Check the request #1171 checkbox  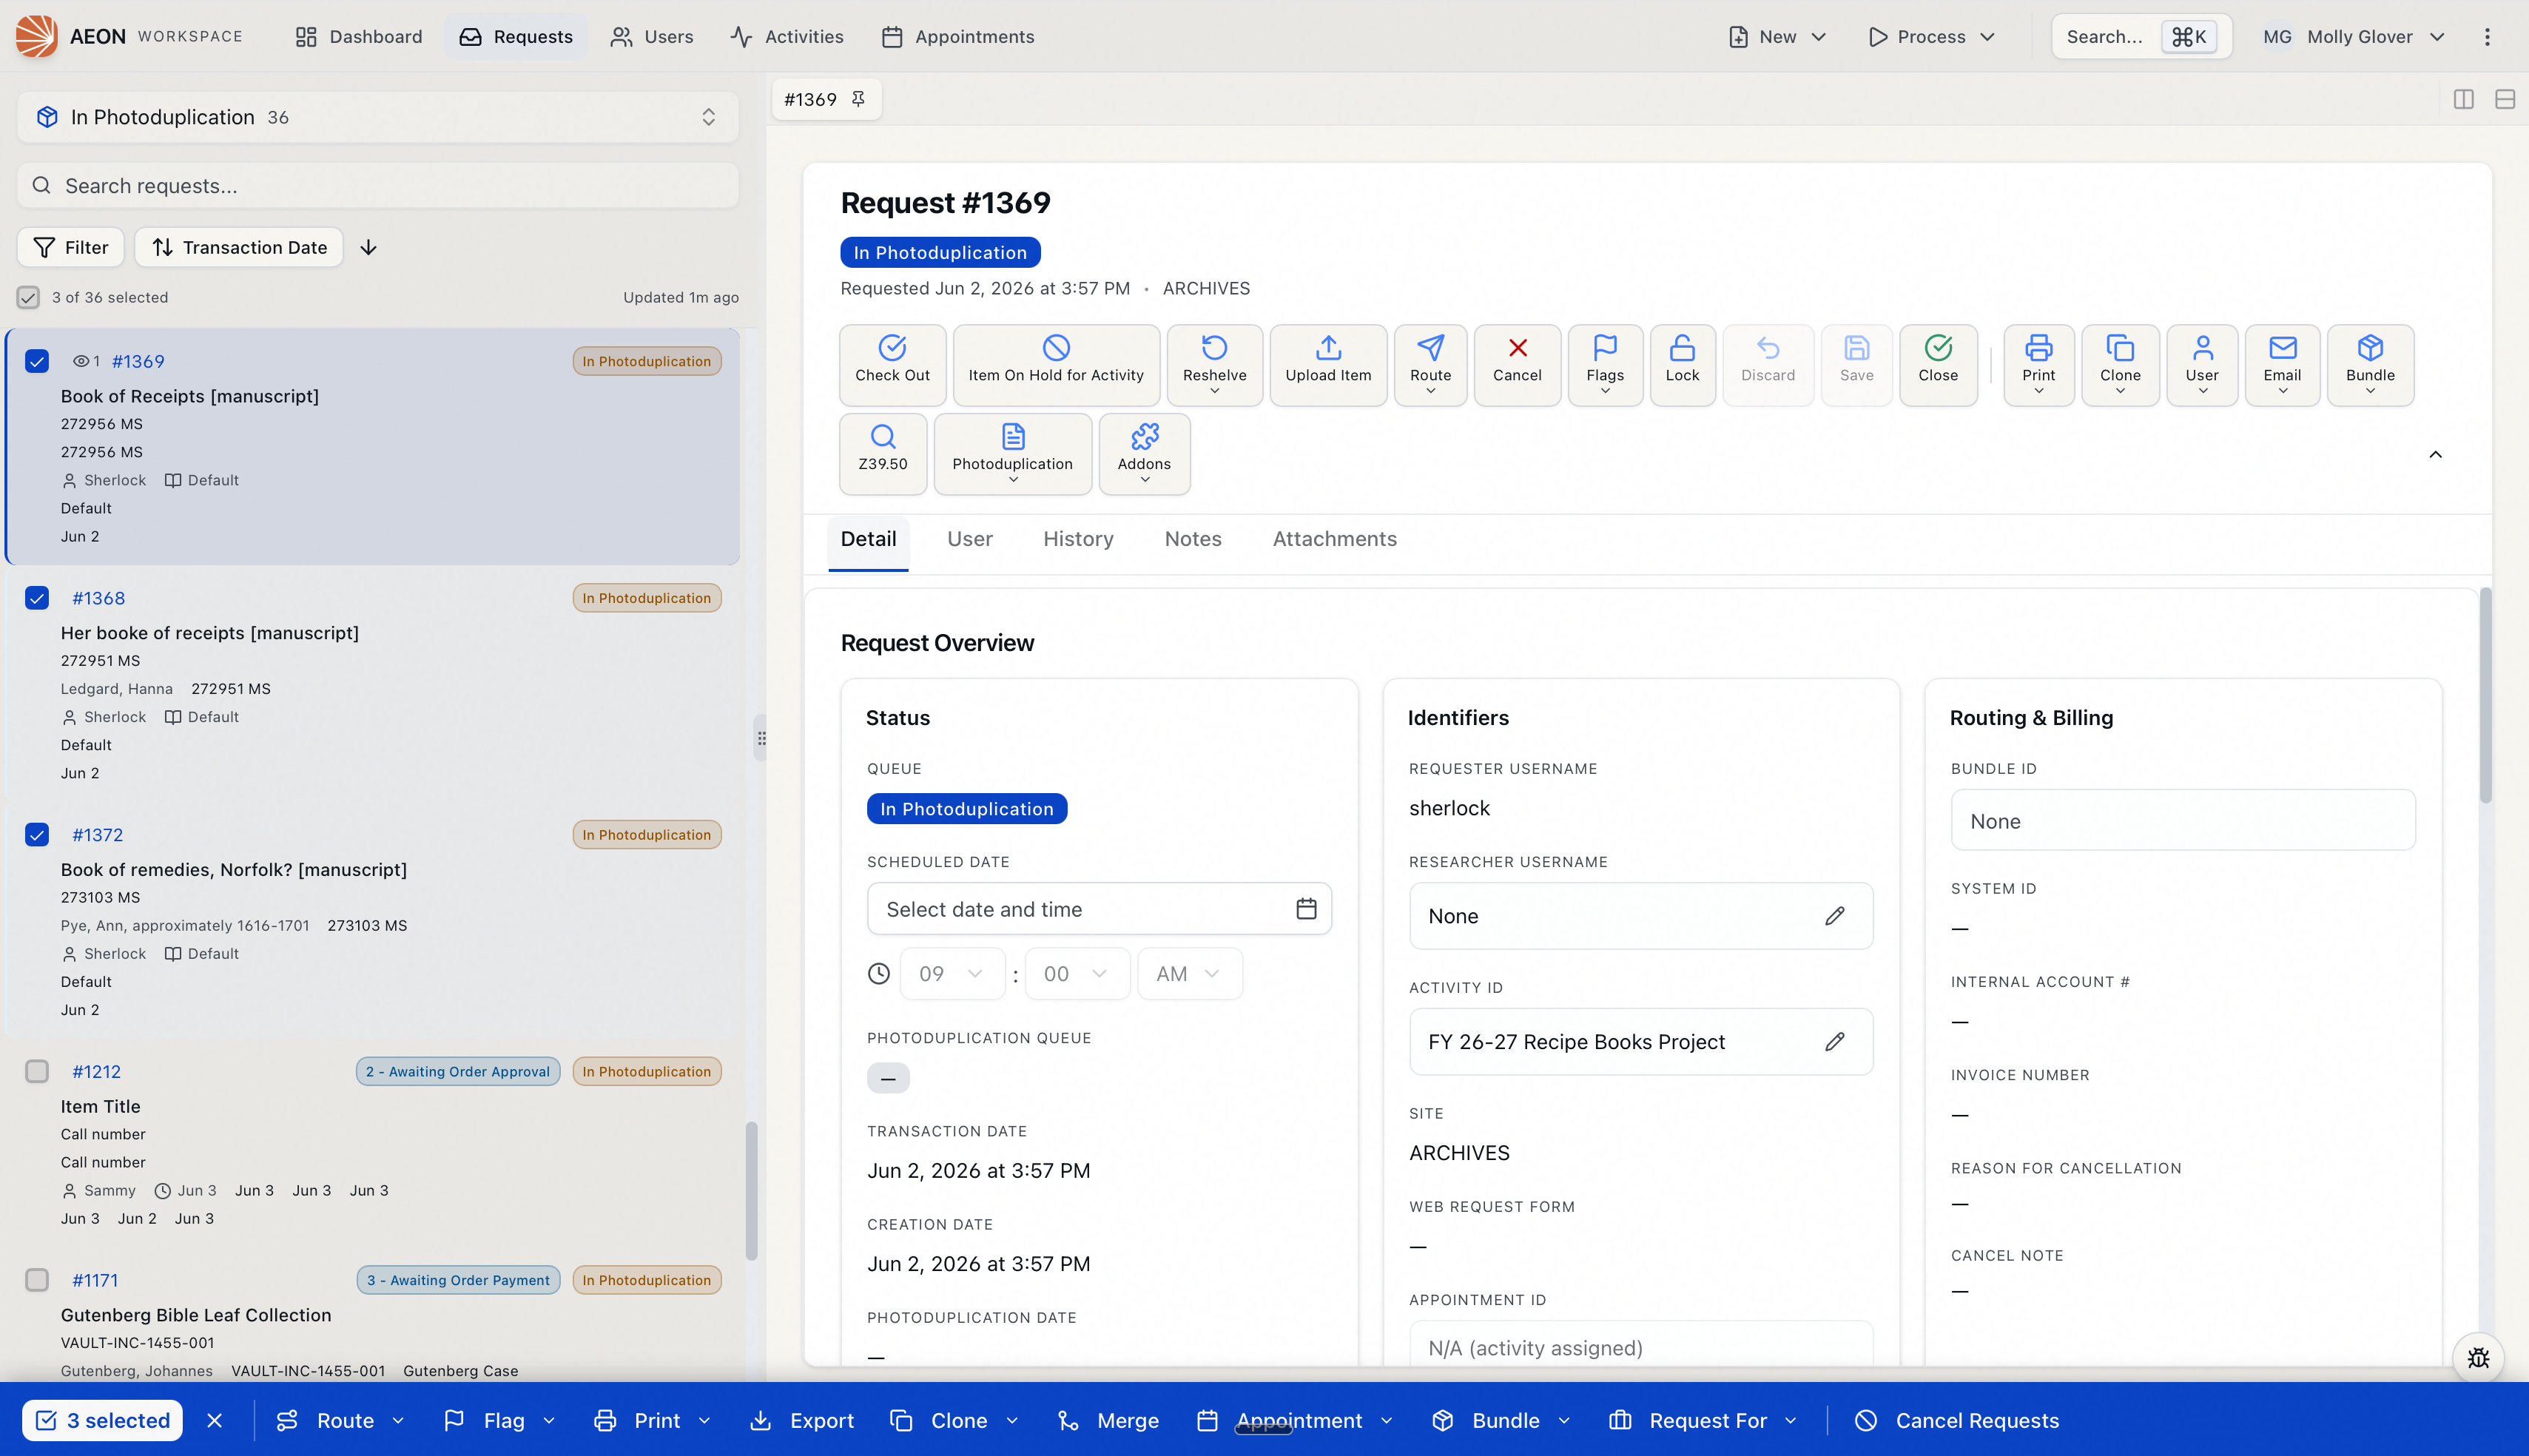(x=37, y=1280)
